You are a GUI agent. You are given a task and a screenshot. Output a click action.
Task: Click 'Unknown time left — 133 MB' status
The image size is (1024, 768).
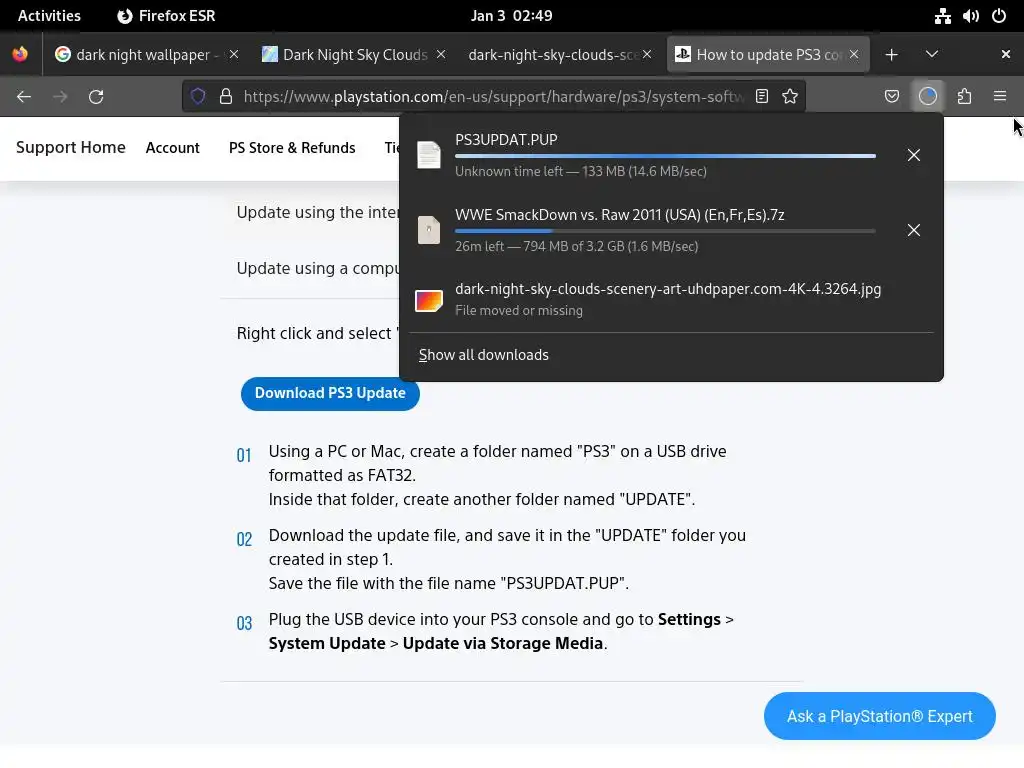point(581,171)
